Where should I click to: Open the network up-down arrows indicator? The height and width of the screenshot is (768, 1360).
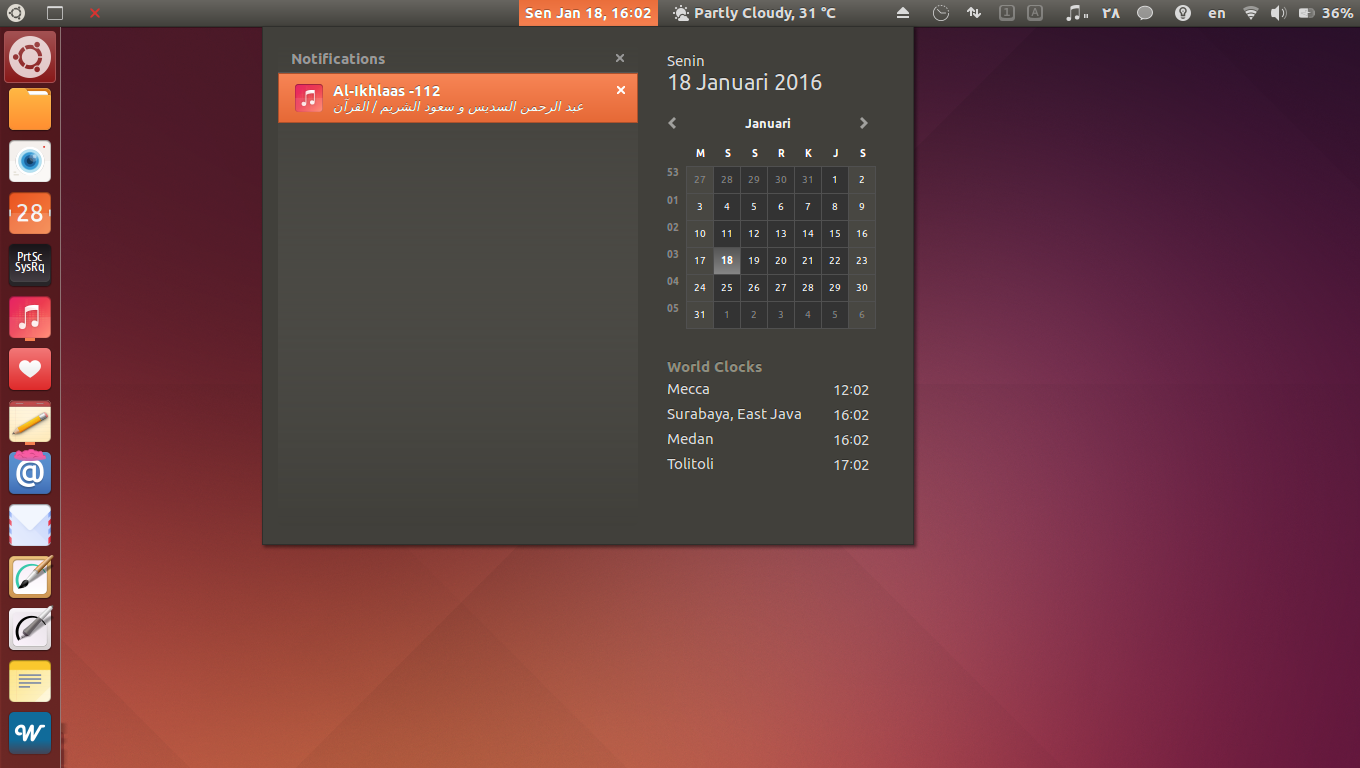tap(974, 13)
